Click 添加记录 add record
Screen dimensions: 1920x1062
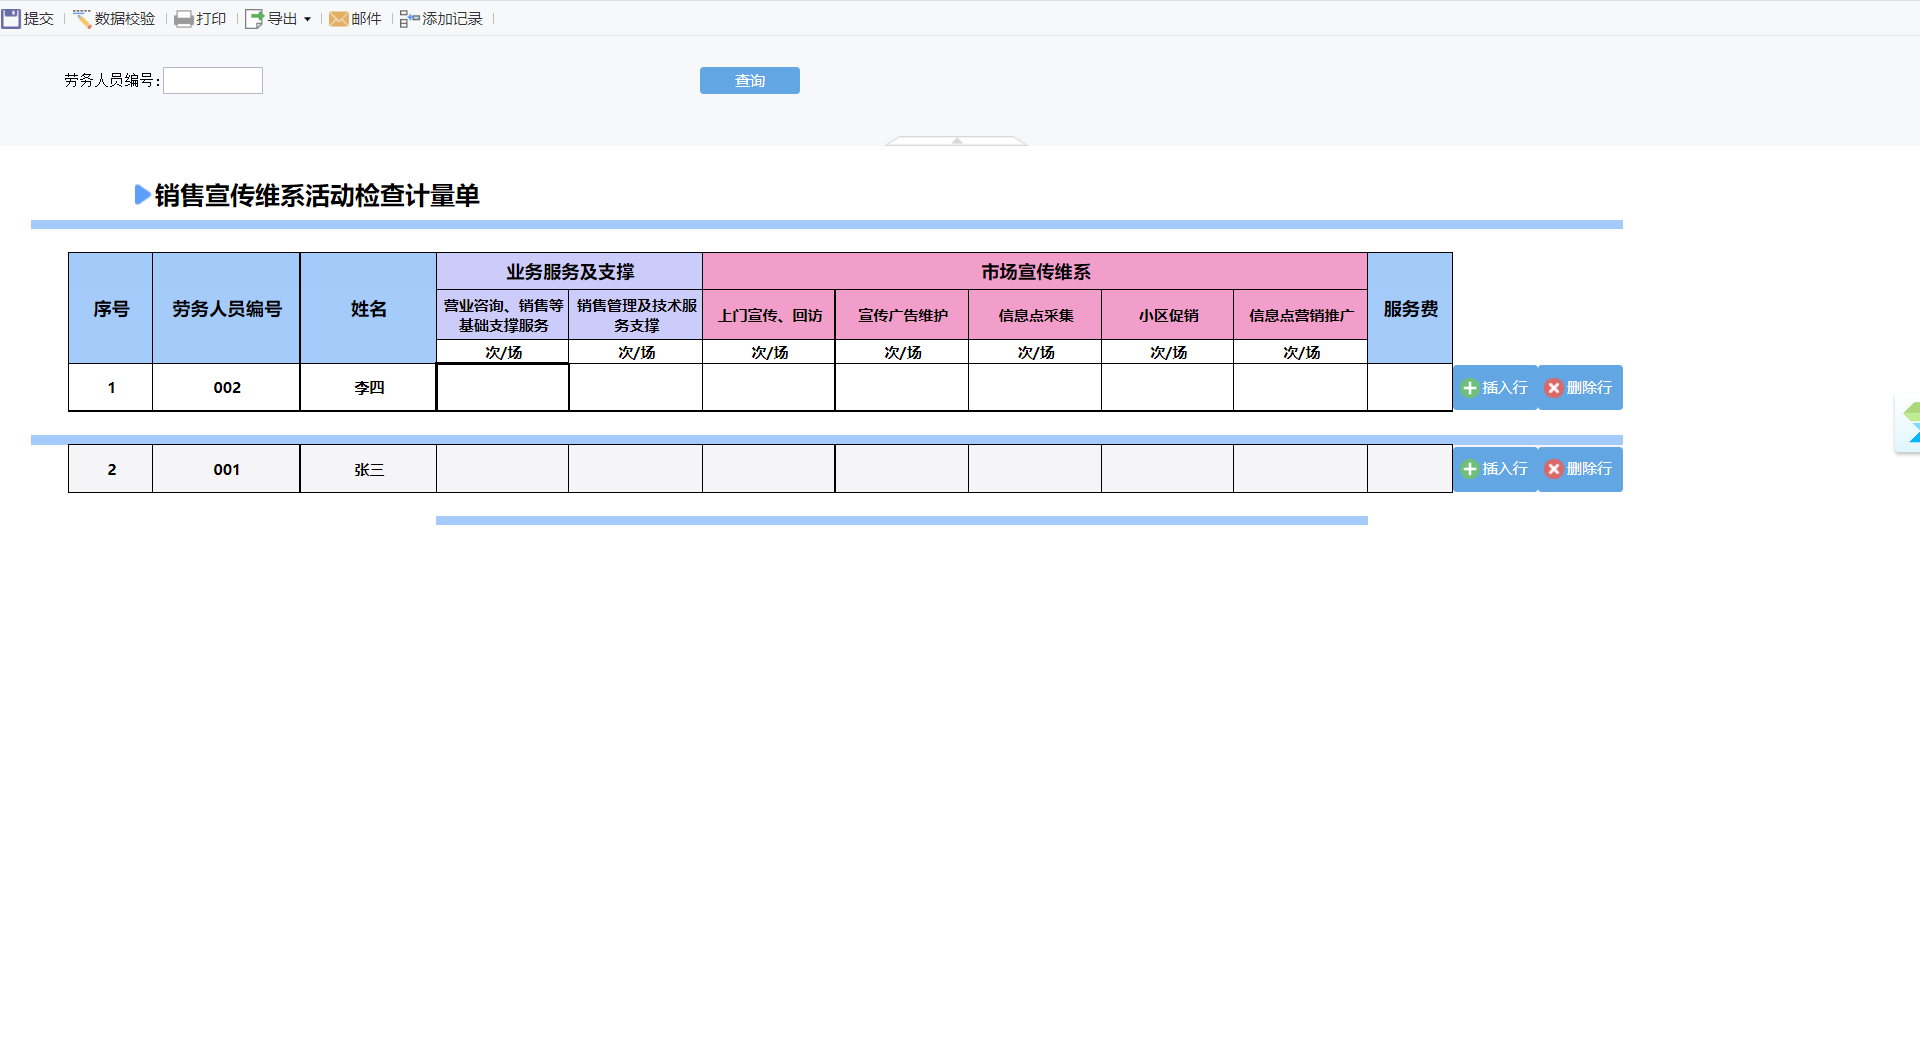tap(441, 19)
